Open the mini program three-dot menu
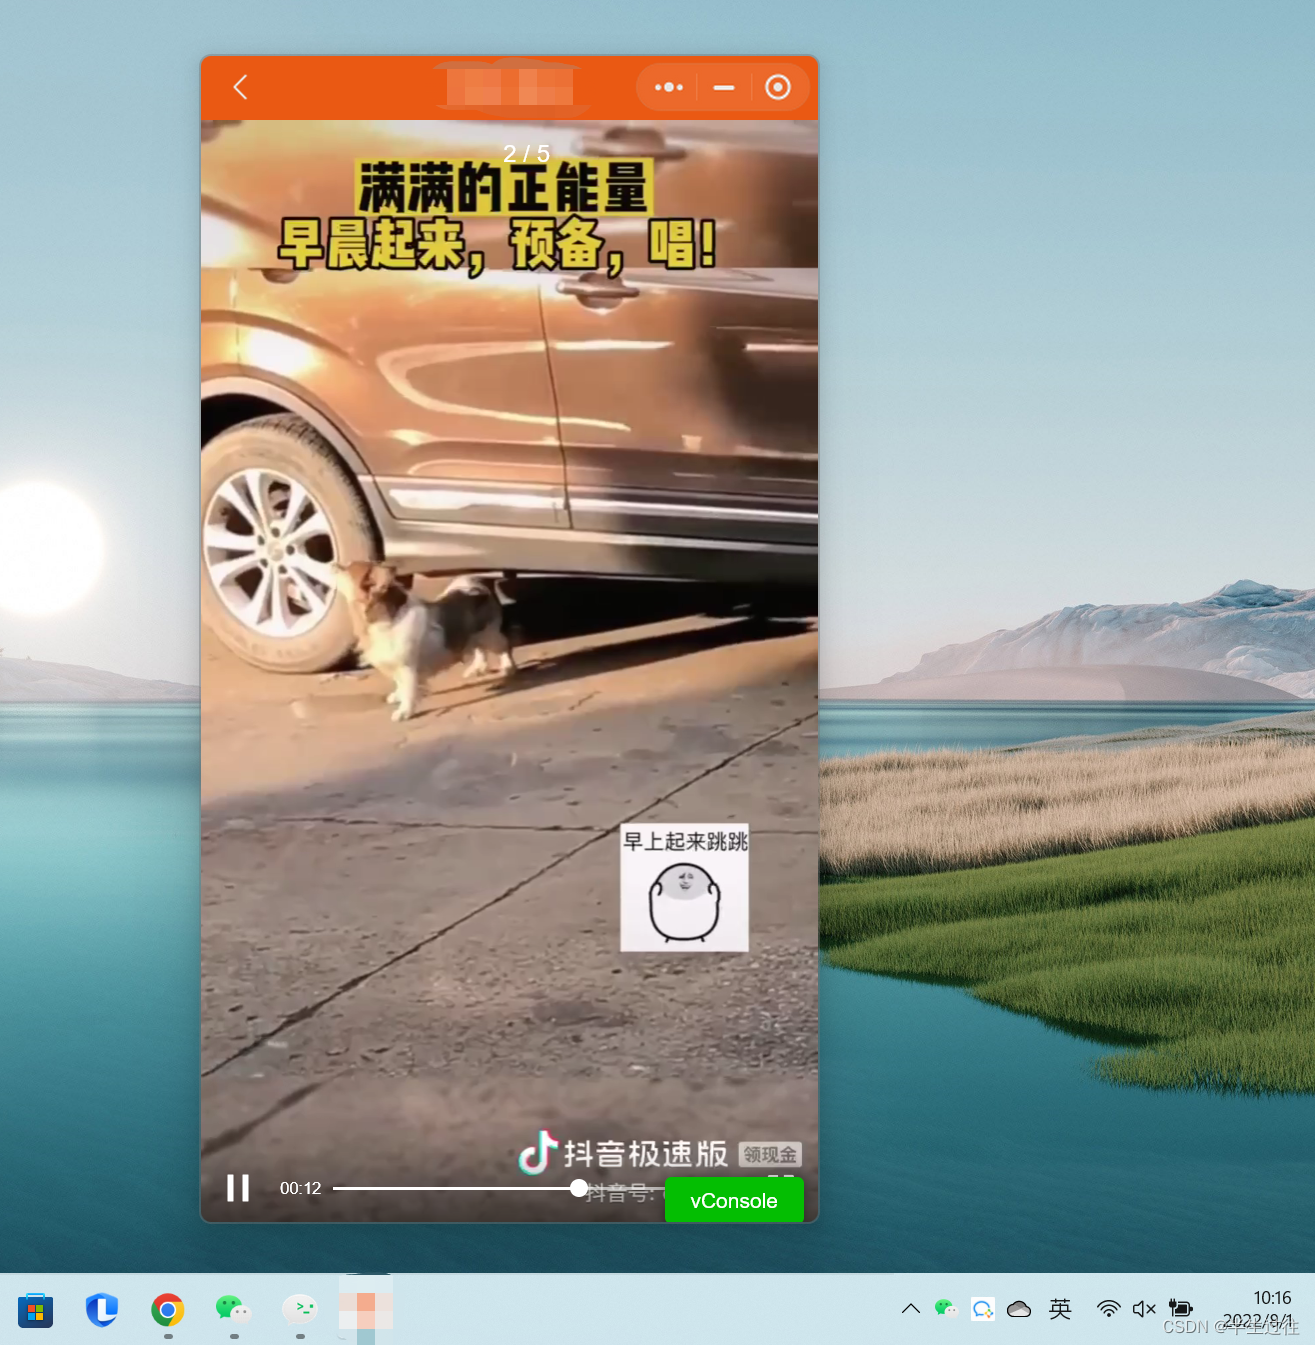The height and width of the screenshot is (1345, 1315). click(x=668, y=87)
